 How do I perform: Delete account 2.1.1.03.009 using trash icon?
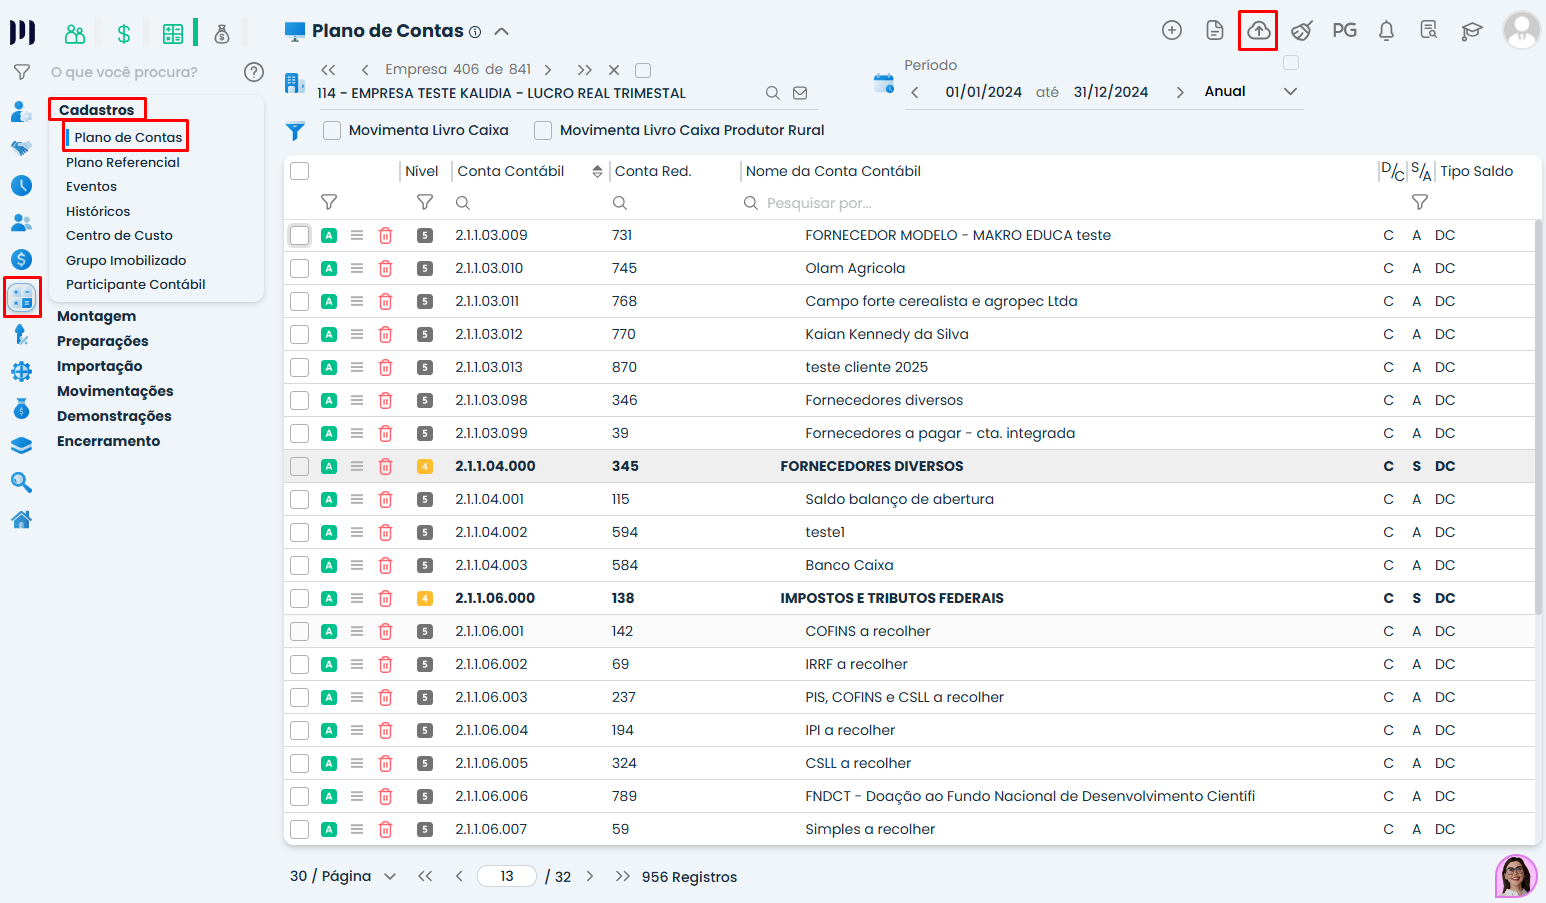[x=385, y=236]
